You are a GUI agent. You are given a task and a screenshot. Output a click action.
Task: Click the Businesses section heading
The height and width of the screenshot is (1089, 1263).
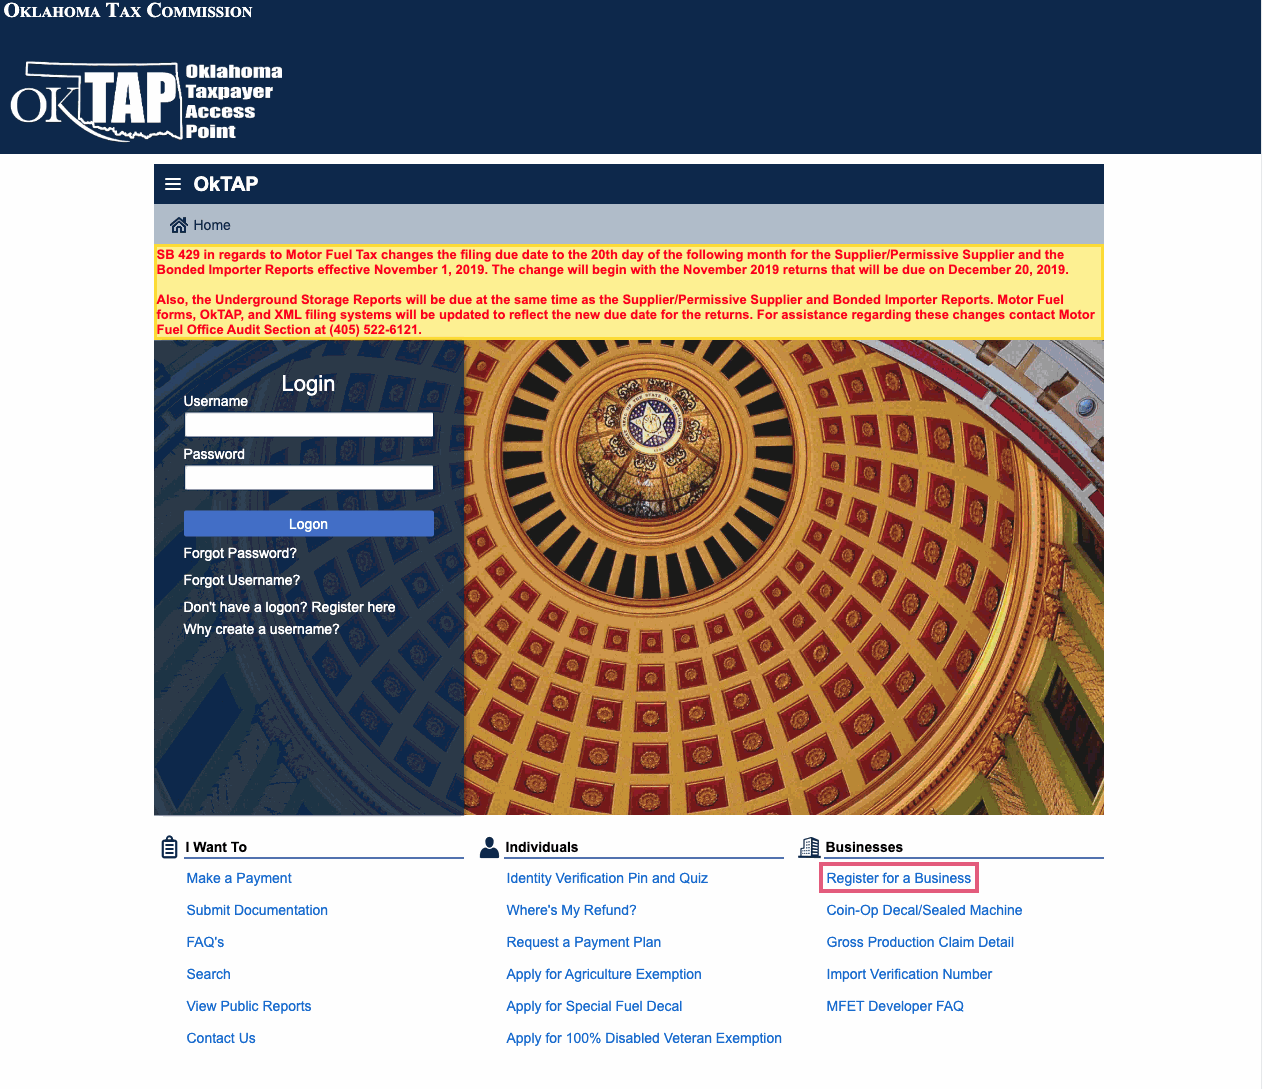click(864, 847)
